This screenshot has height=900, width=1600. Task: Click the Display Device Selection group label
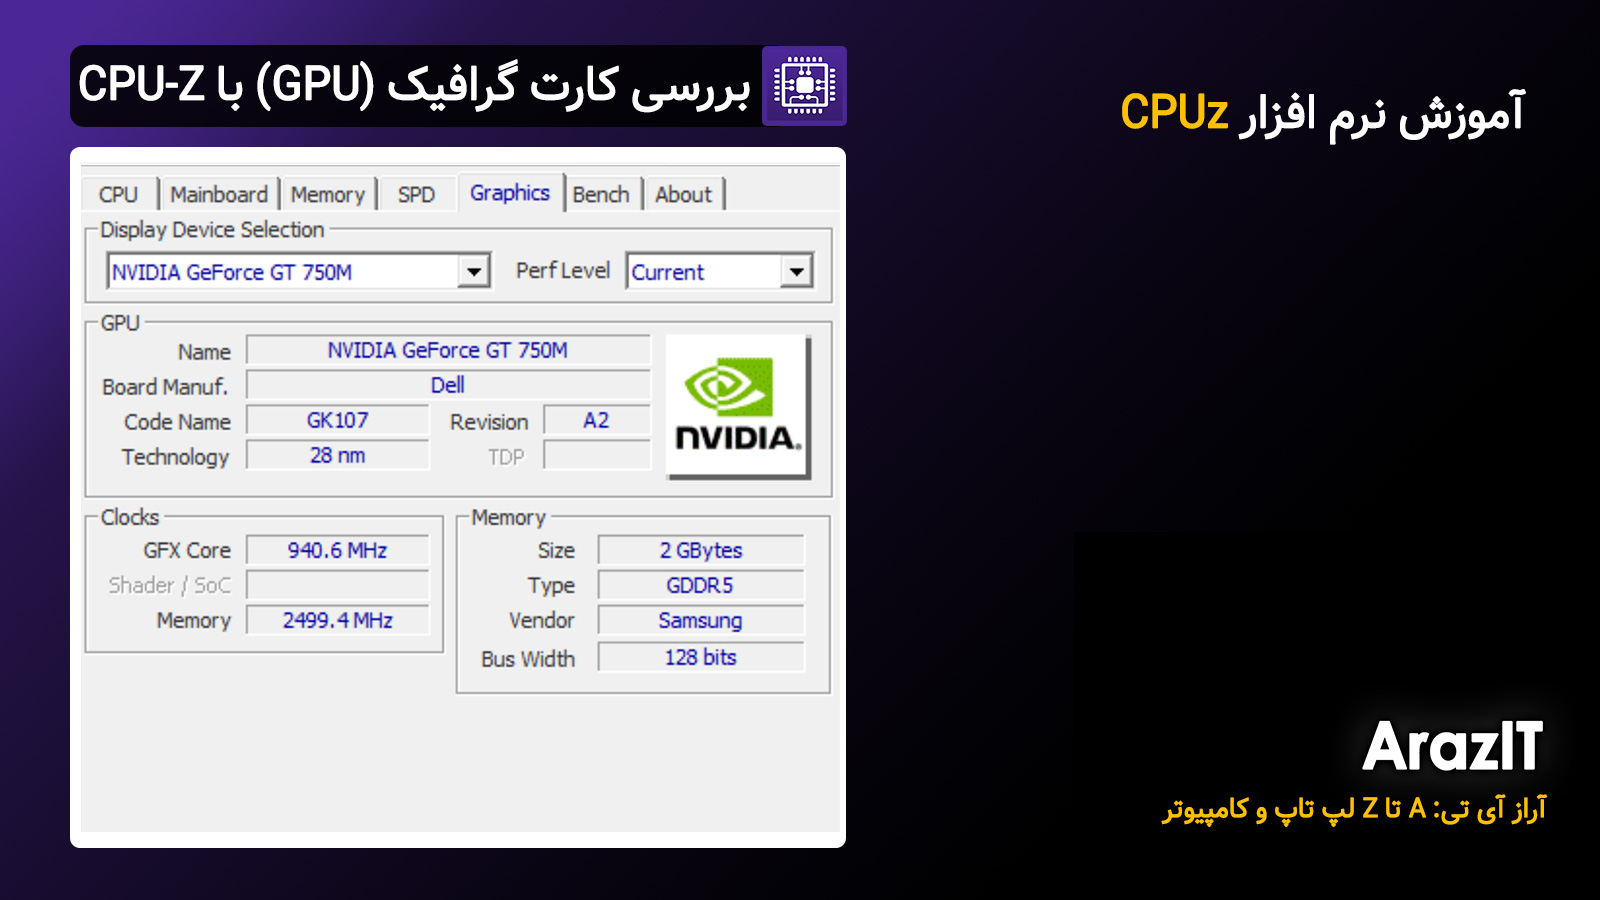click(212, 230)
